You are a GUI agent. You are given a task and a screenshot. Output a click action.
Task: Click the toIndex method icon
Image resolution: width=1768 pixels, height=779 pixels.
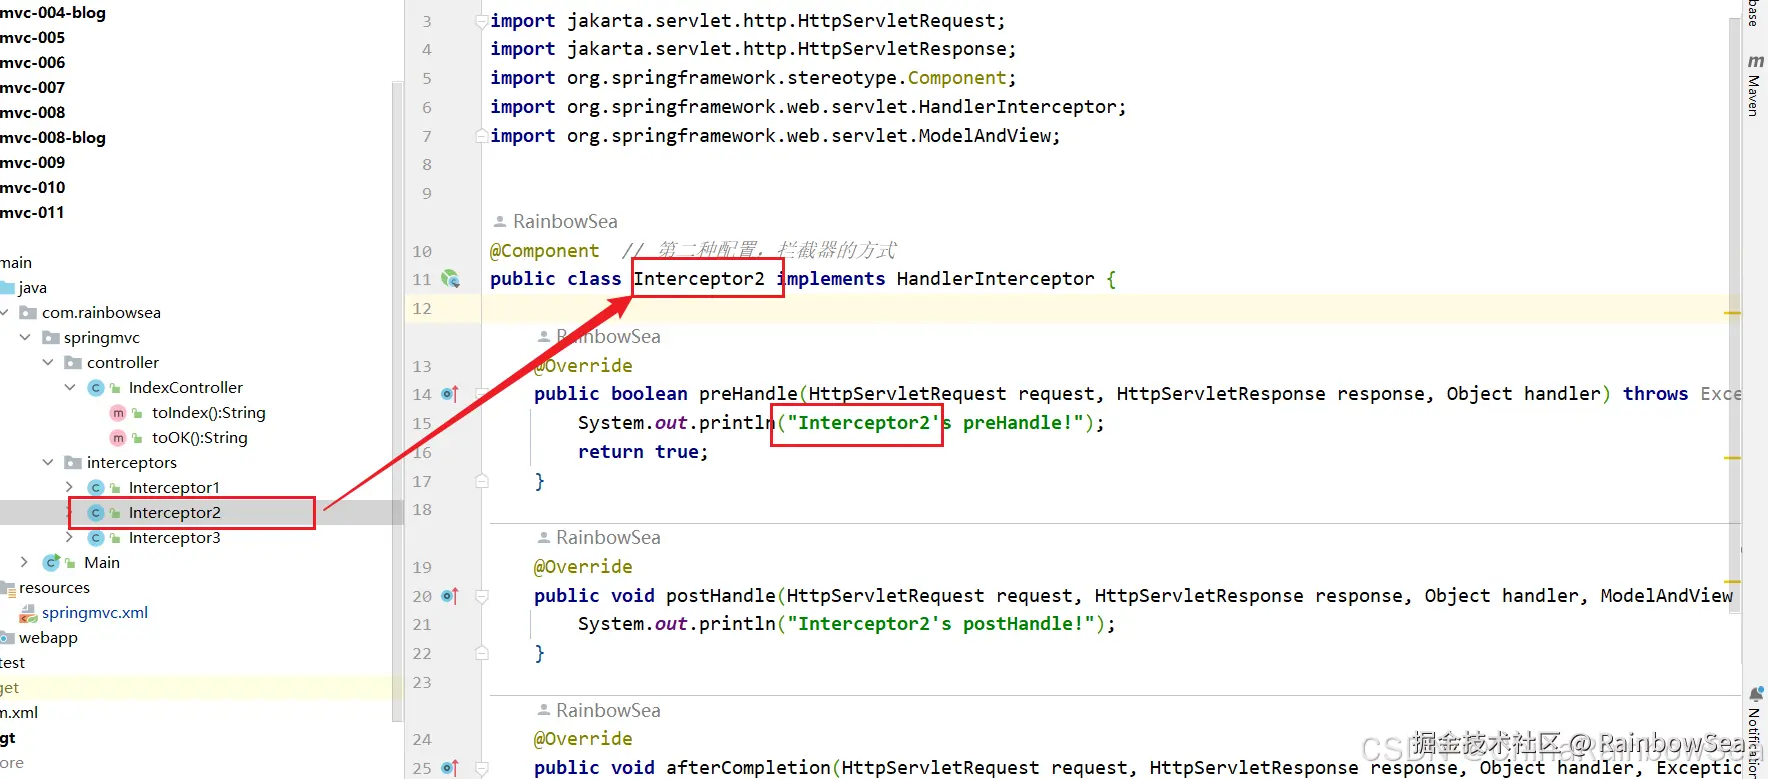(x=118, y=413)
